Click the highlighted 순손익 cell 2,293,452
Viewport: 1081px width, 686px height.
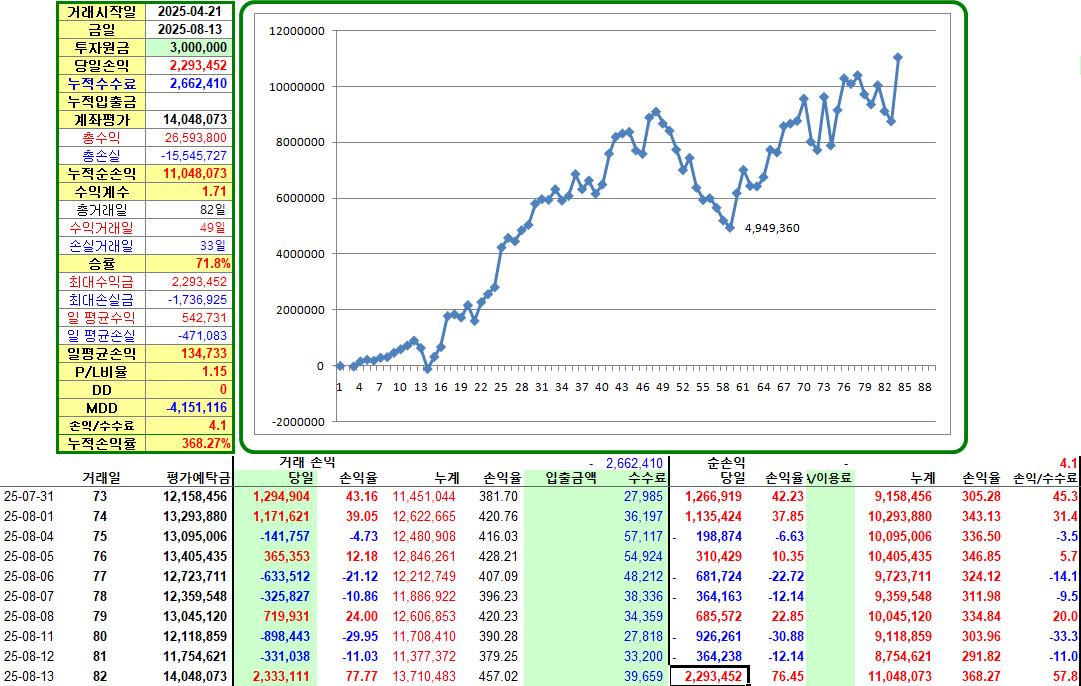[709, 676]
